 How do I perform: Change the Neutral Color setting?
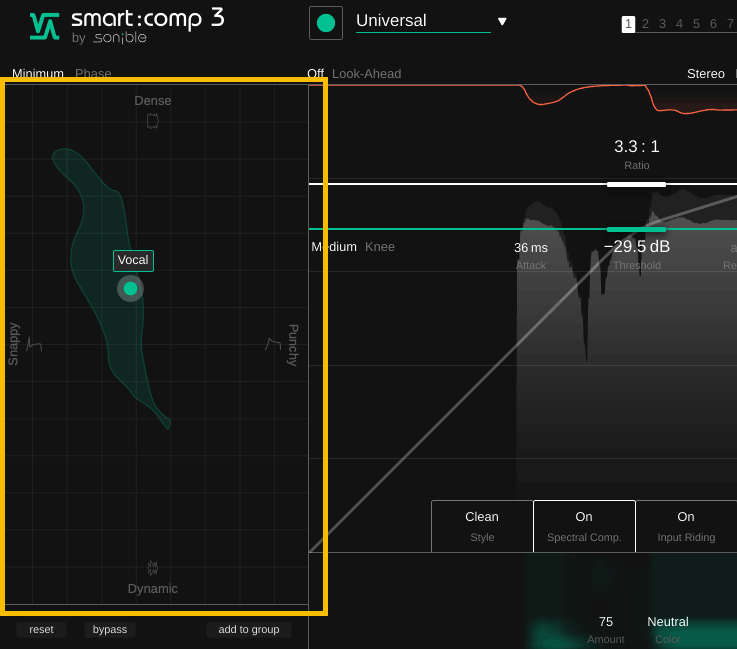667,622
